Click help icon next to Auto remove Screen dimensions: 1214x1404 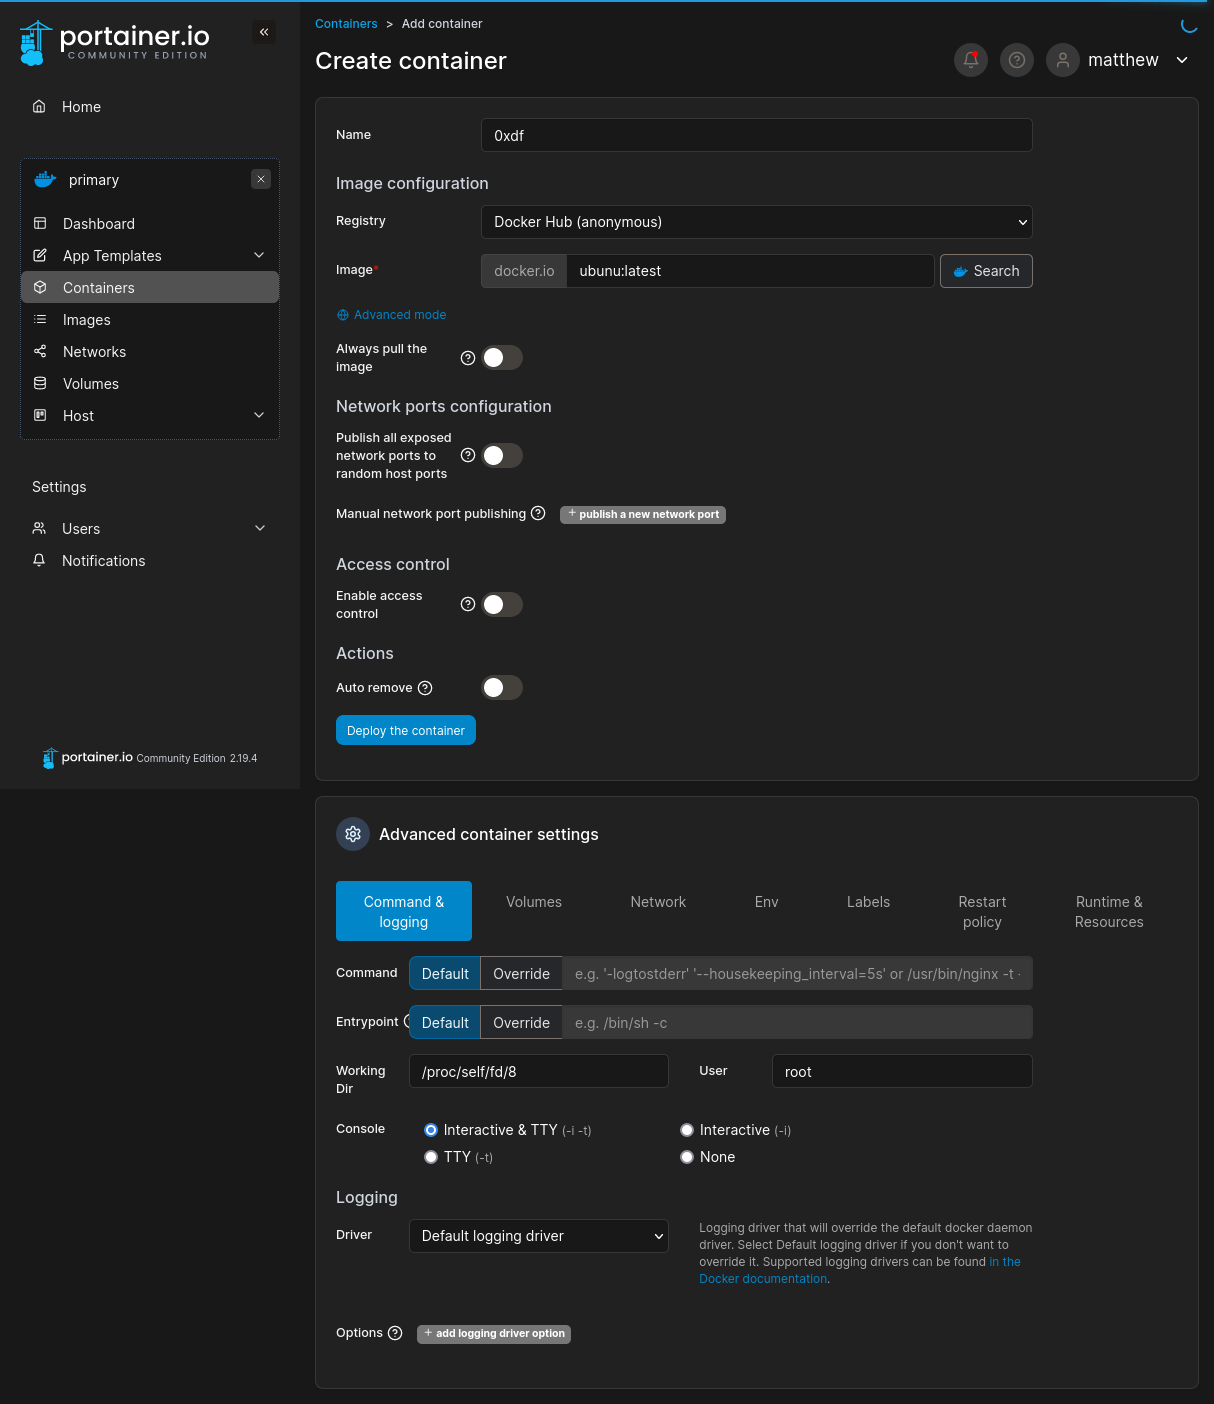(425, 688)
